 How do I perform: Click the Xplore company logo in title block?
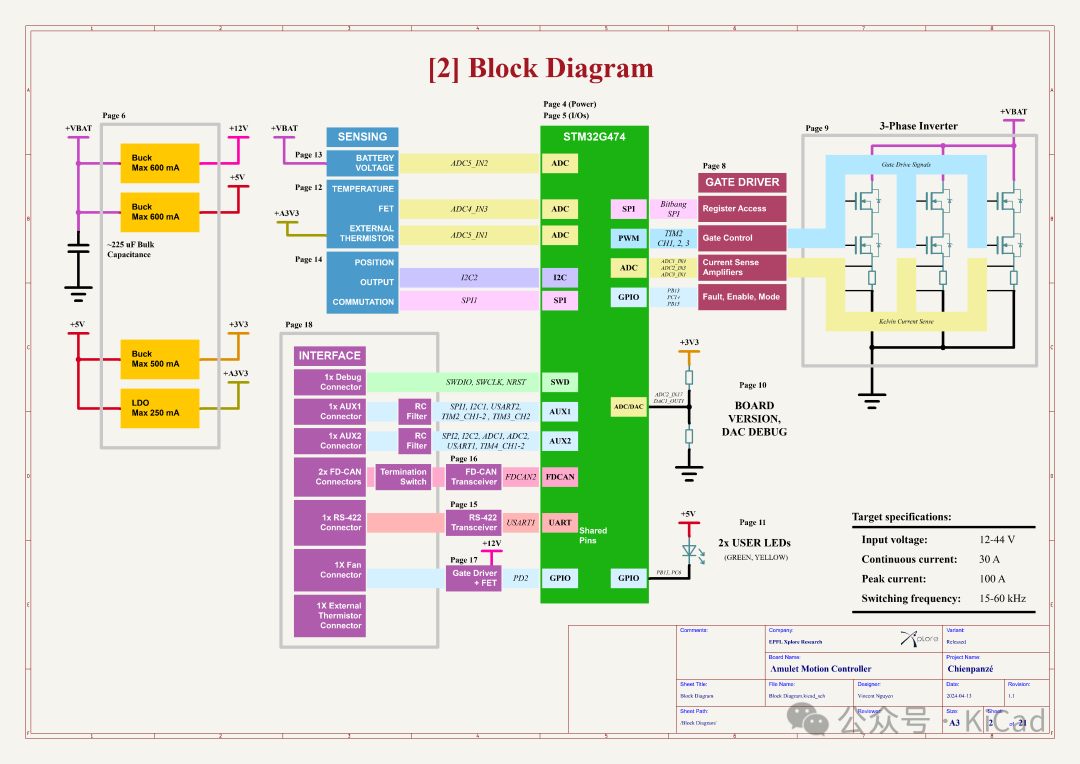(917, 639)
